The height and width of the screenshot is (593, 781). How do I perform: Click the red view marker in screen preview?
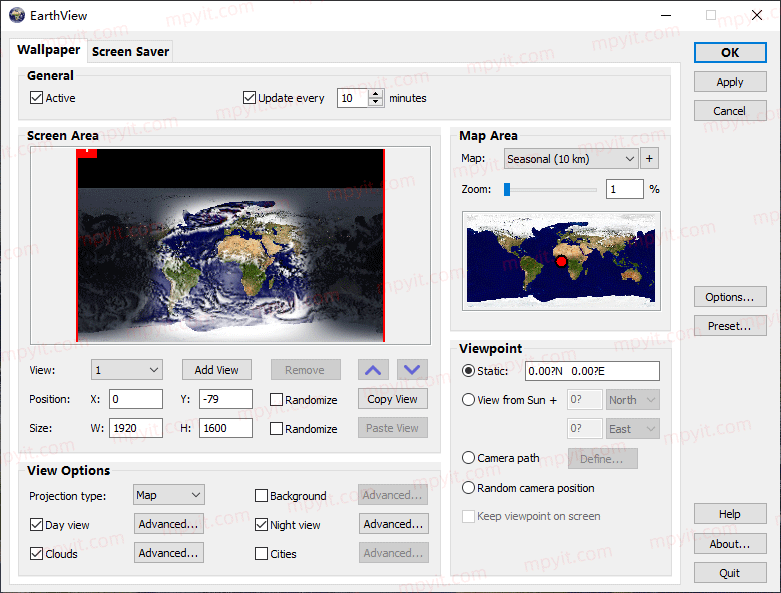pyautogui.click(x=87, y=153)
